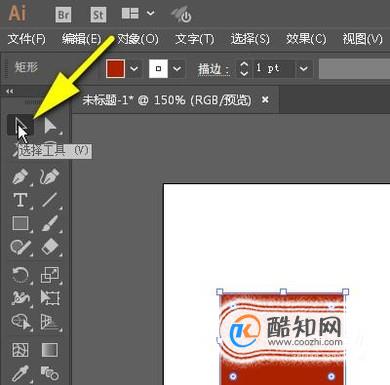Image resolution: width=390 pixels, height=385 pixels.
Task: Choose the Shape Builder tool
Action: pyautogui.click(x=20, y=322)
